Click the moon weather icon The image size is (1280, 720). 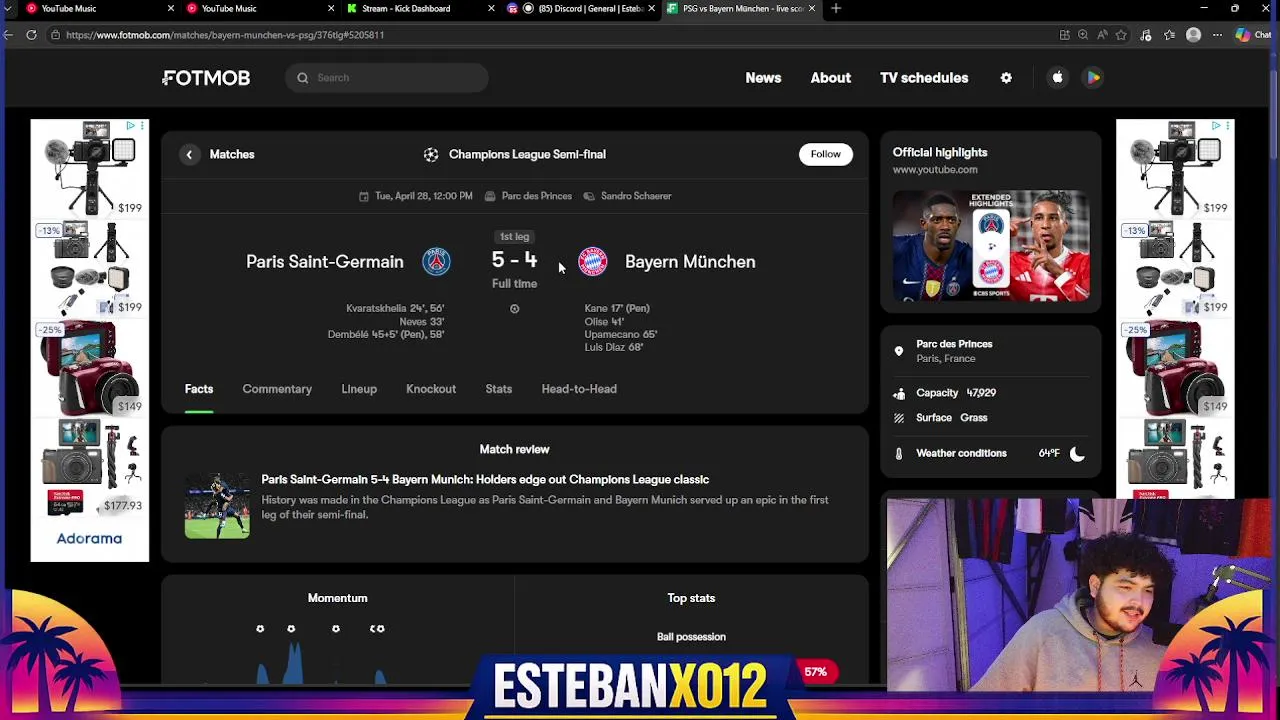1077,453
